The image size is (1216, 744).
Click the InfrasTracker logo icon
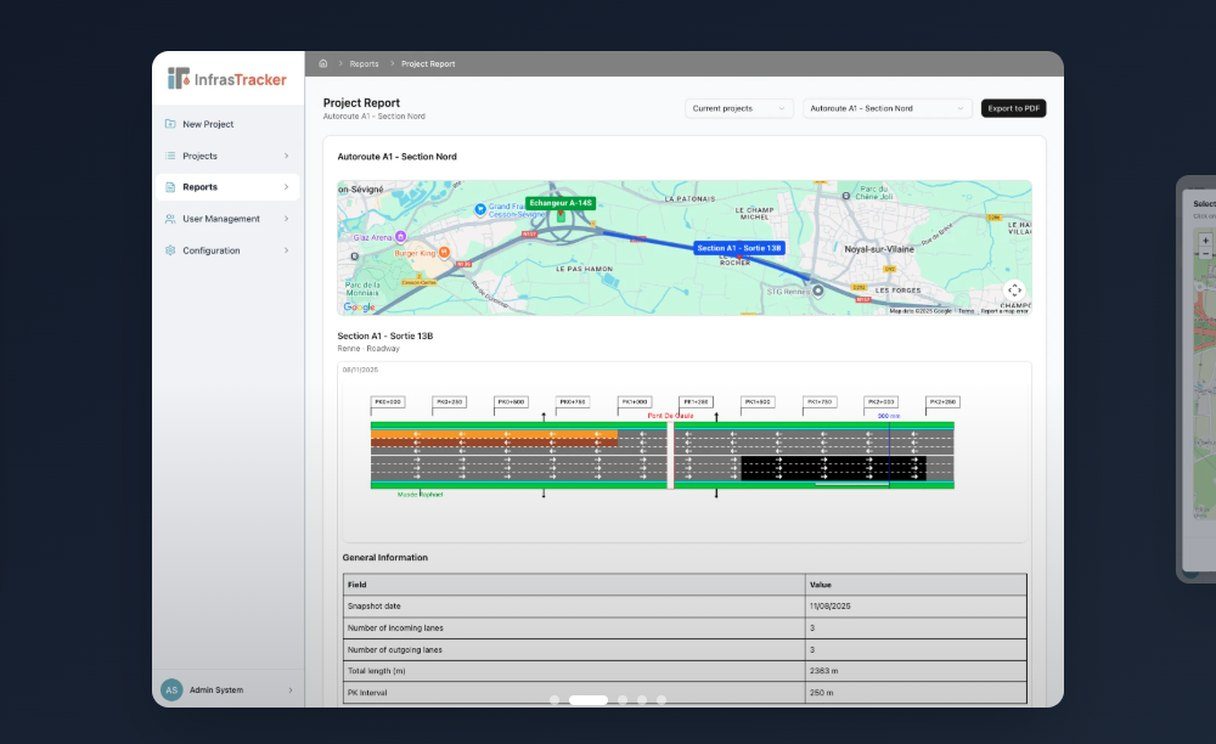pos(178,79)
